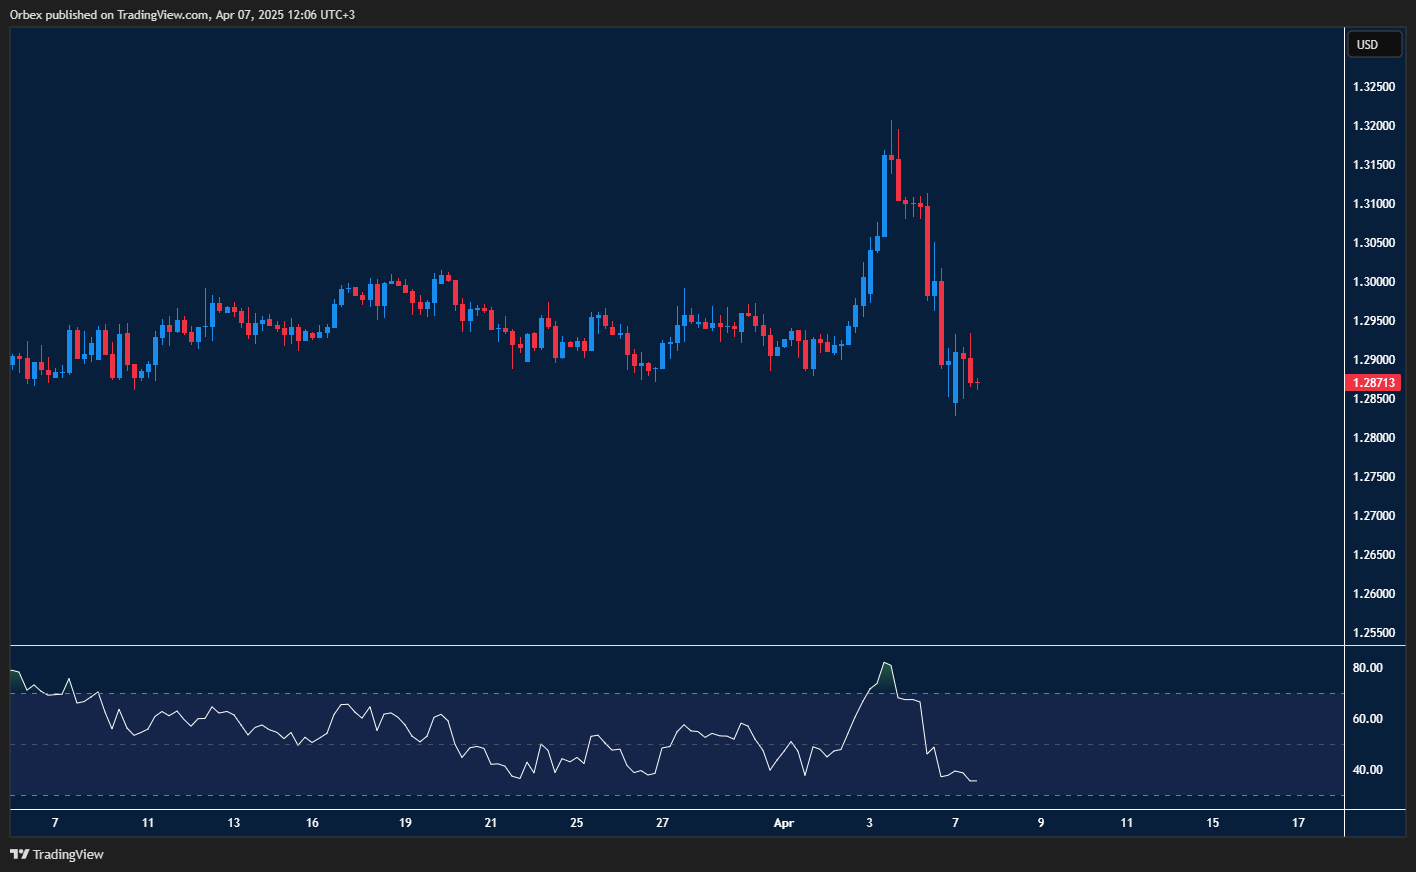1416x872 pixels.
Task: Click the 80.00 level on the RSI scale
Action: tap(1369, 666)
